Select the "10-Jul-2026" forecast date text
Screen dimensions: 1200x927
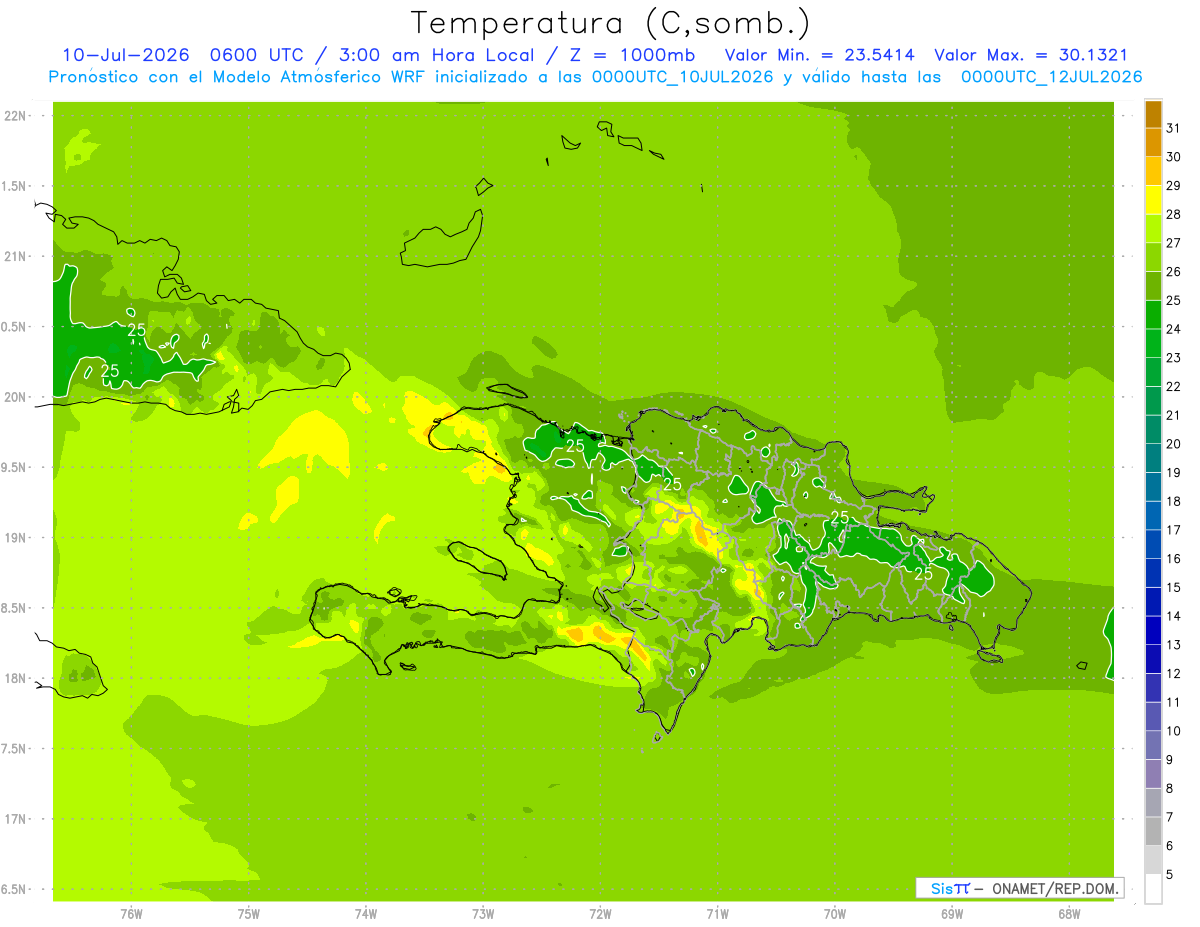click(x=125, y=55)
